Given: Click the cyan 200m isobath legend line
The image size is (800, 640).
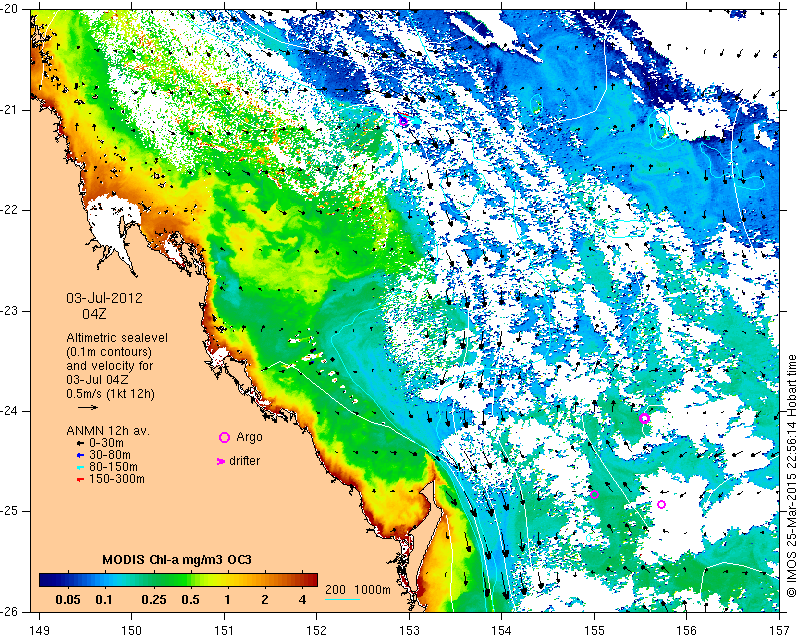Looking at the screenshot, I should pyautogui.click(x=342, y=599).
